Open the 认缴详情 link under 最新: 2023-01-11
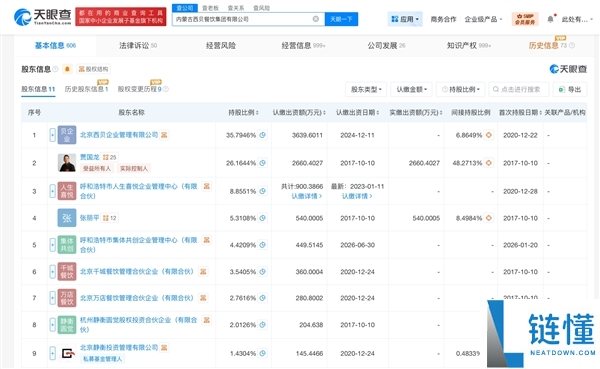The height and width of the screenshot is (369, 600). 357,196
